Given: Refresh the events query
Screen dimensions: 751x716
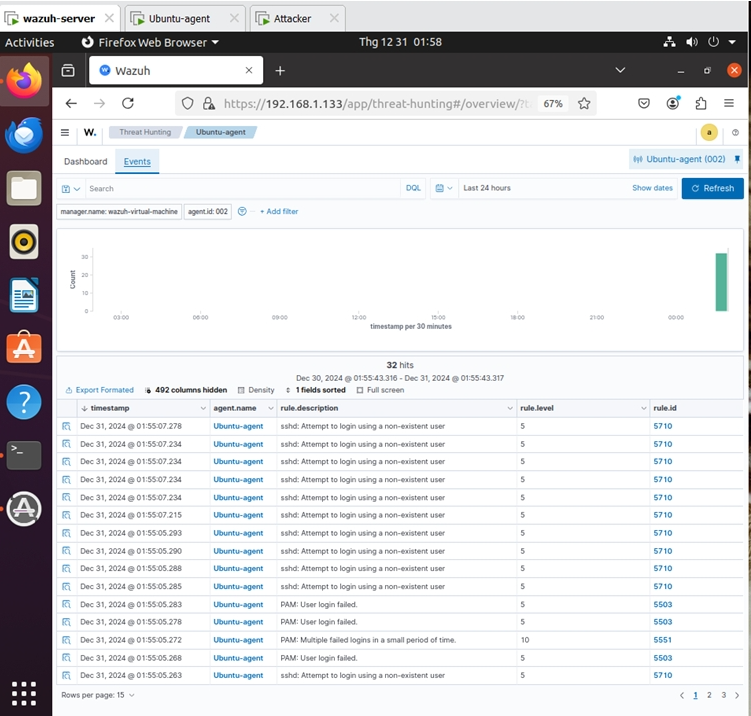Looking at the screenshot, I should pos(712,188).
